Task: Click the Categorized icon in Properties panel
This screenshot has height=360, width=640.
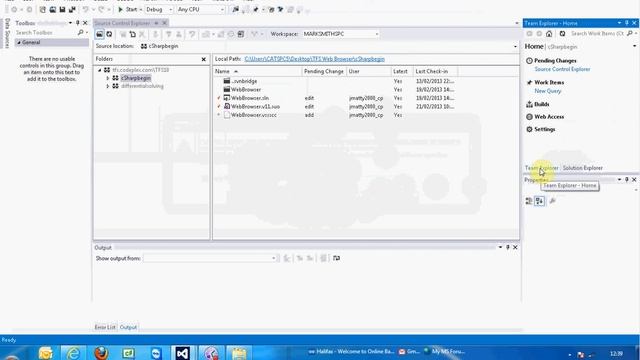Action: pos(529,201)
